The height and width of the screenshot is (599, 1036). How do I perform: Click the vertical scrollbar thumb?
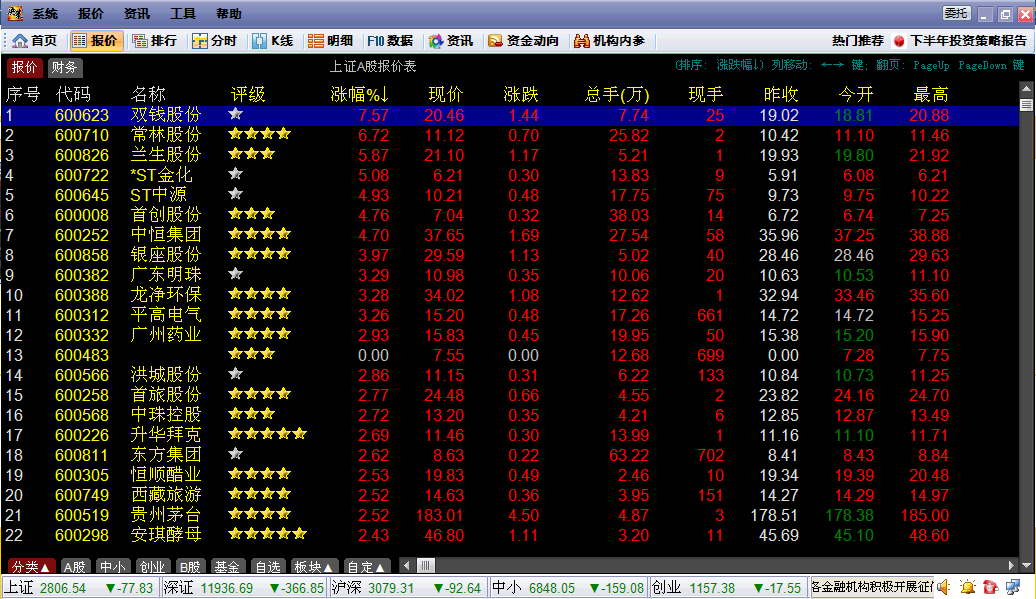1026,104
